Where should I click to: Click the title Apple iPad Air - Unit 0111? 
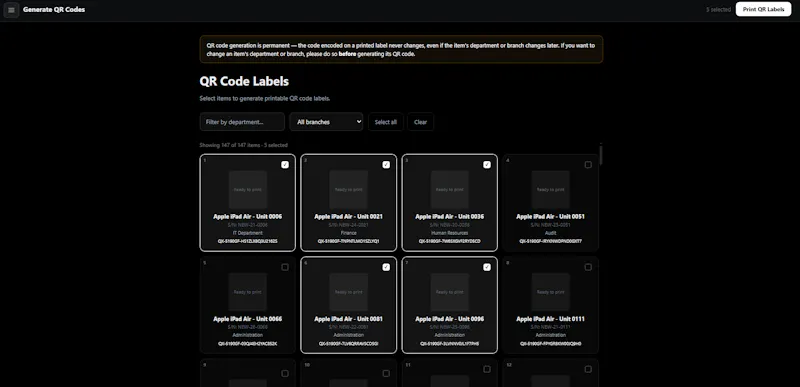coord(551,319)
